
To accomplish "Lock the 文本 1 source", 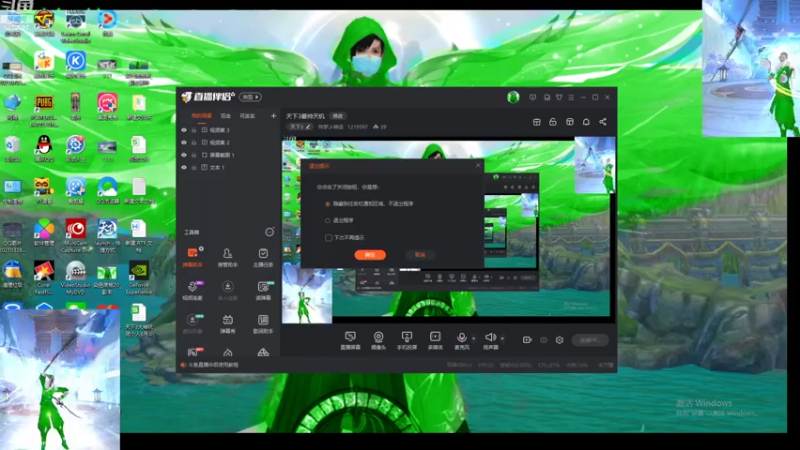I will click(x=194, y=167).
